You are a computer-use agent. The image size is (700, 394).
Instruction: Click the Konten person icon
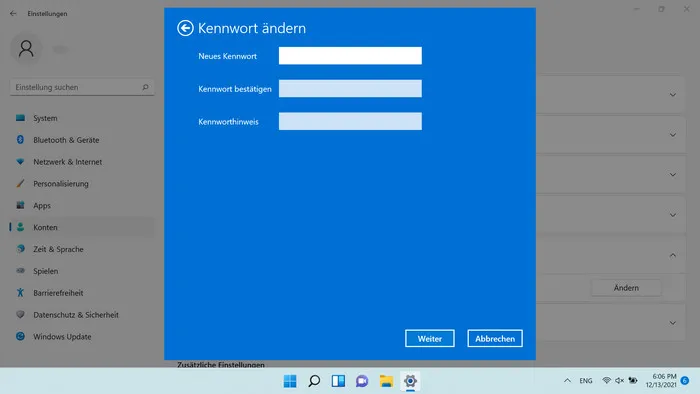click(x=20, y=227)
